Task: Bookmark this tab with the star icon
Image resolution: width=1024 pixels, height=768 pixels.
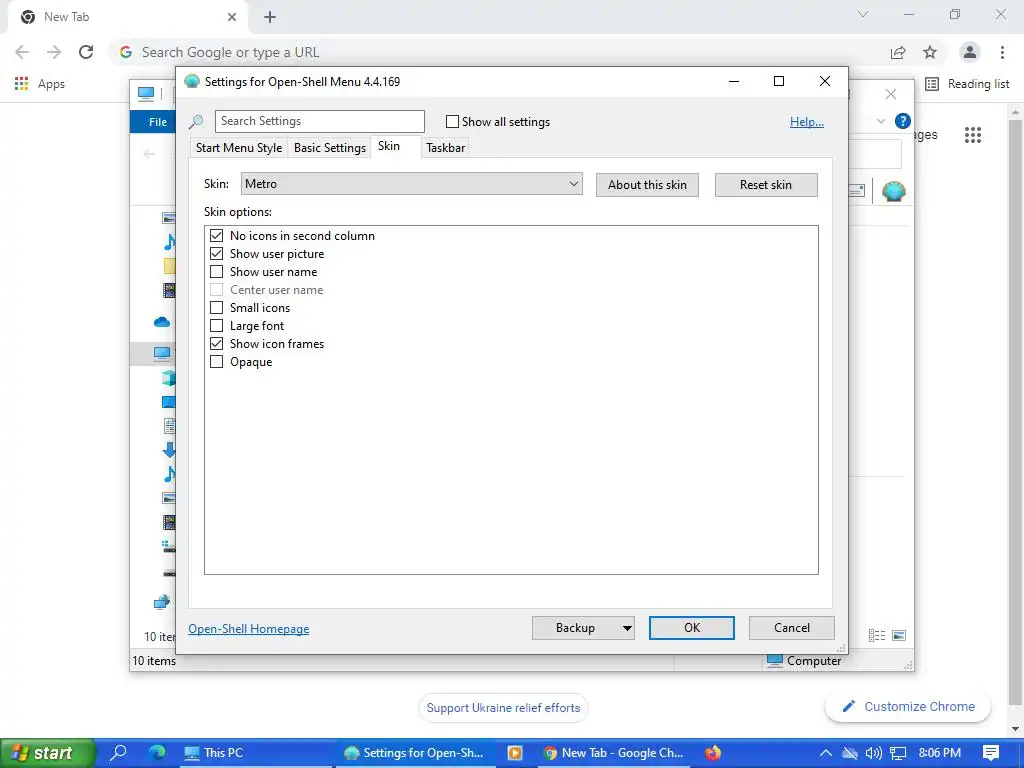Action: pyautogui.click(x=930, y=52)
